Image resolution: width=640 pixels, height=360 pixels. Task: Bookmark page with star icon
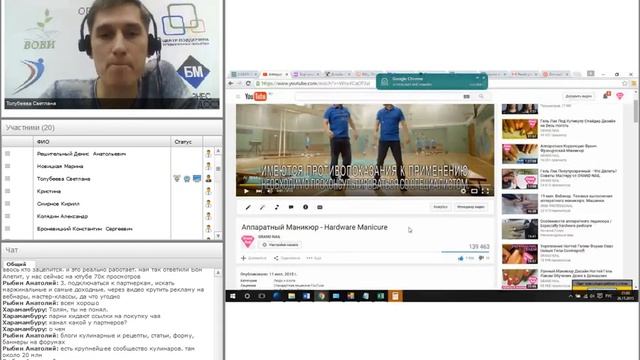click(624, 83)
